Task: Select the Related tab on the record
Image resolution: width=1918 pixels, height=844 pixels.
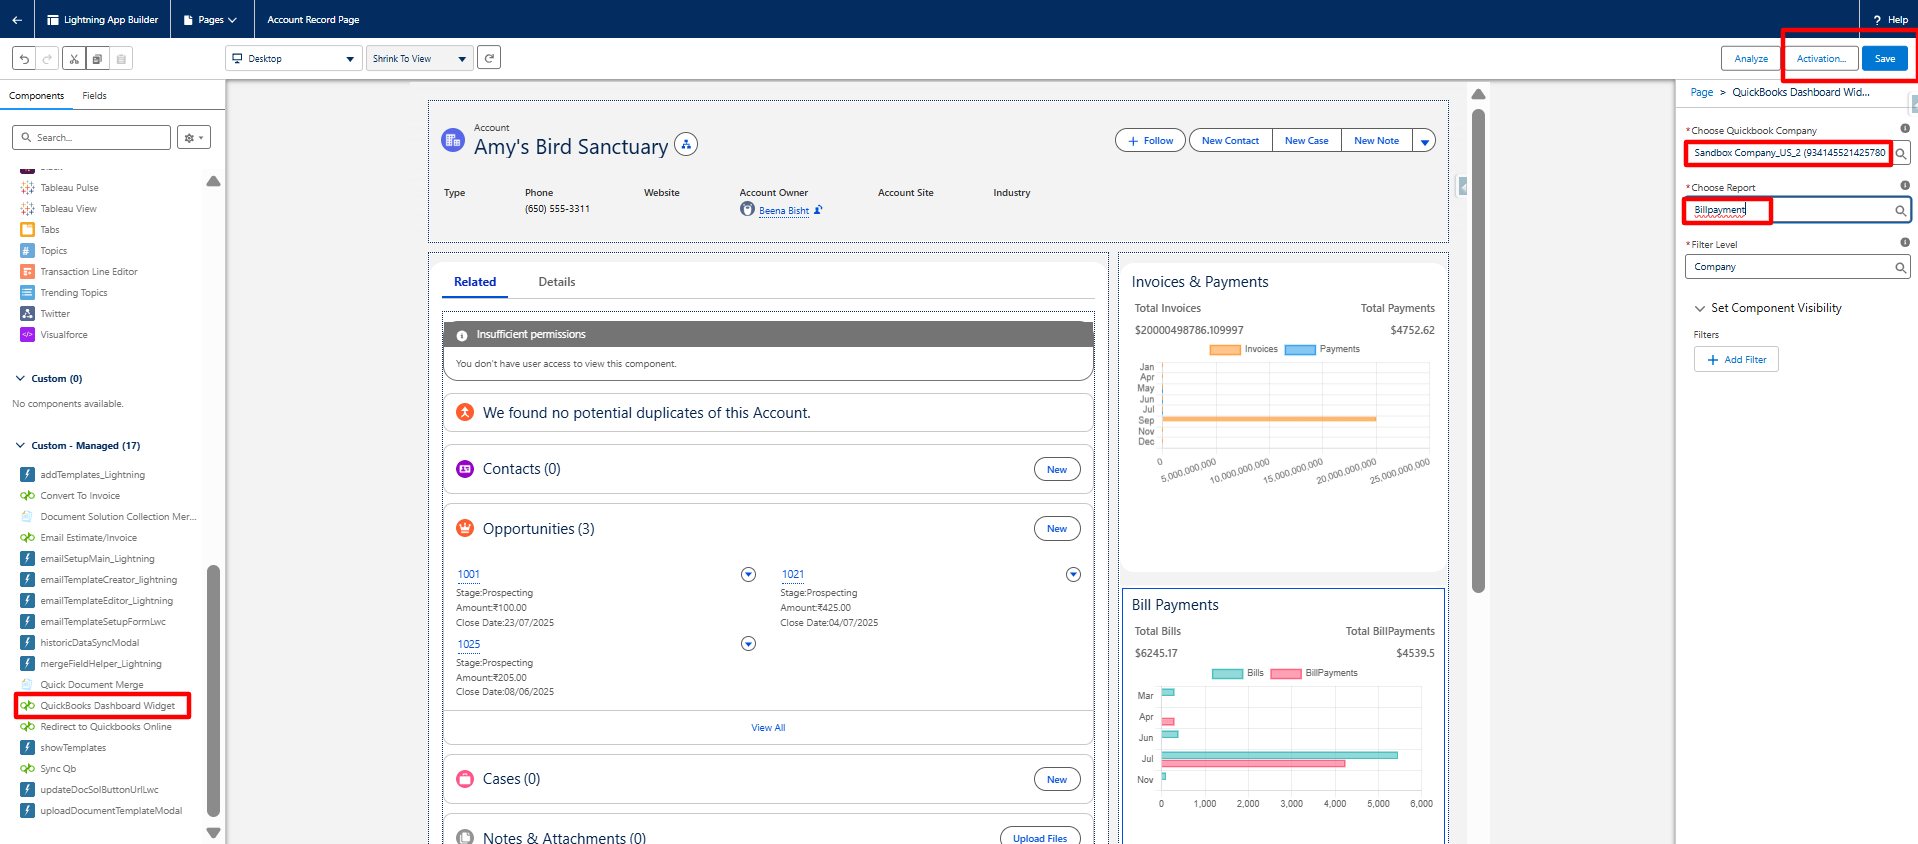Action: click(475, 282)
